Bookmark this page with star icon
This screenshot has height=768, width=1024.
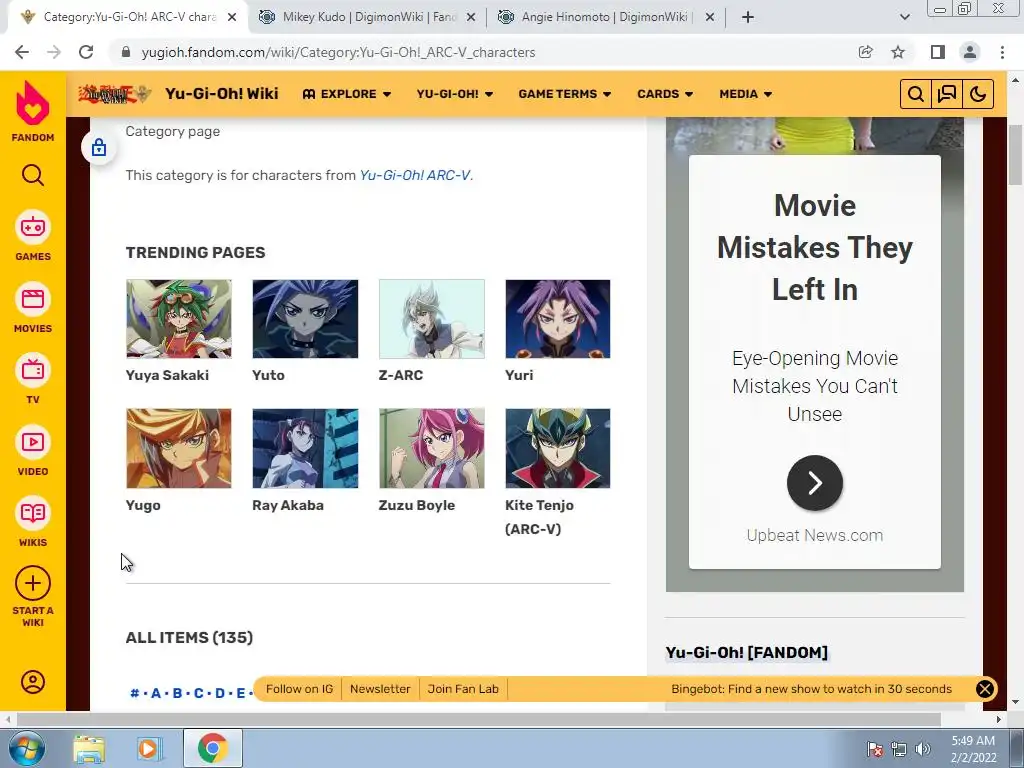898,52
